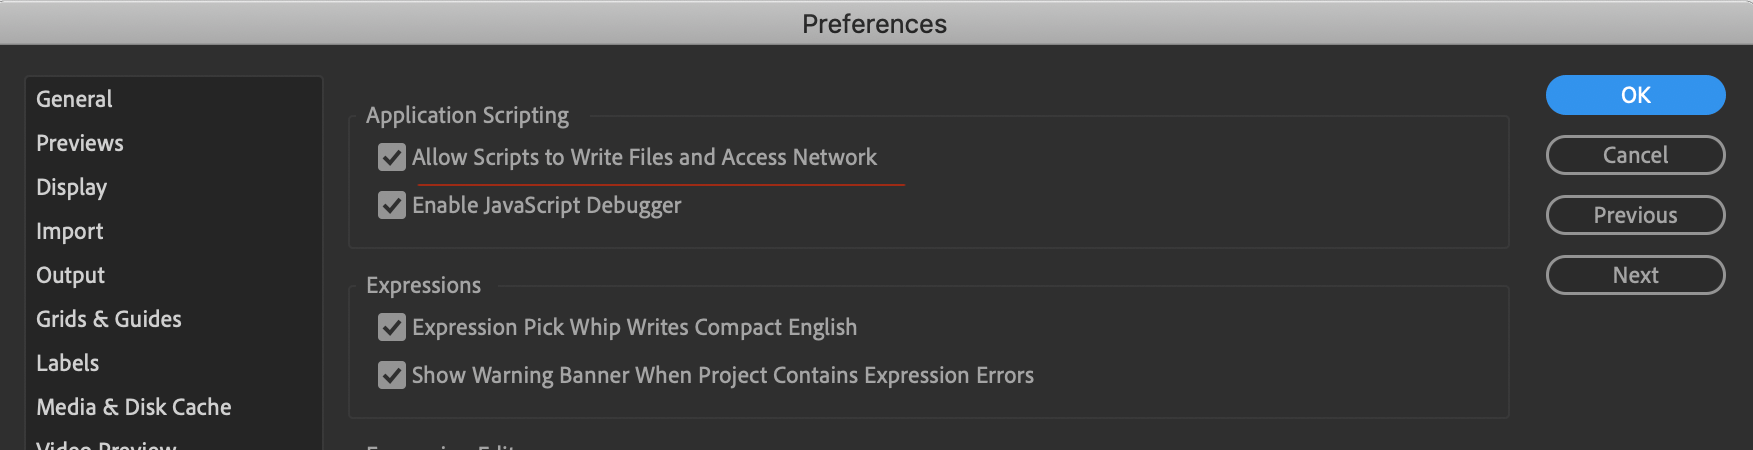Select Previews in the sidebar

click(x=80, y=143)
